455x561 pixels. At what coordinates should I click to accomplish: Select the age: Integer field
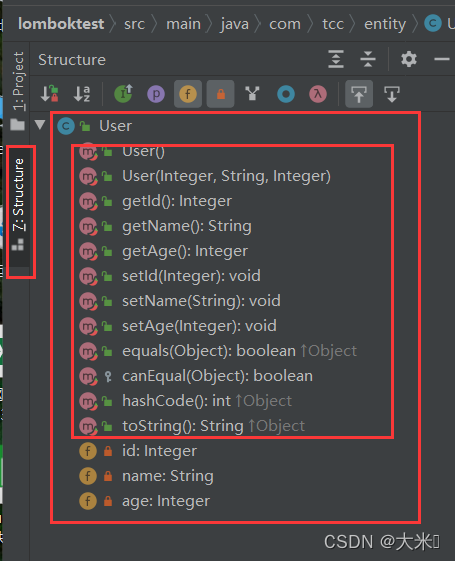pyautogui.click(x=166, y=501)
